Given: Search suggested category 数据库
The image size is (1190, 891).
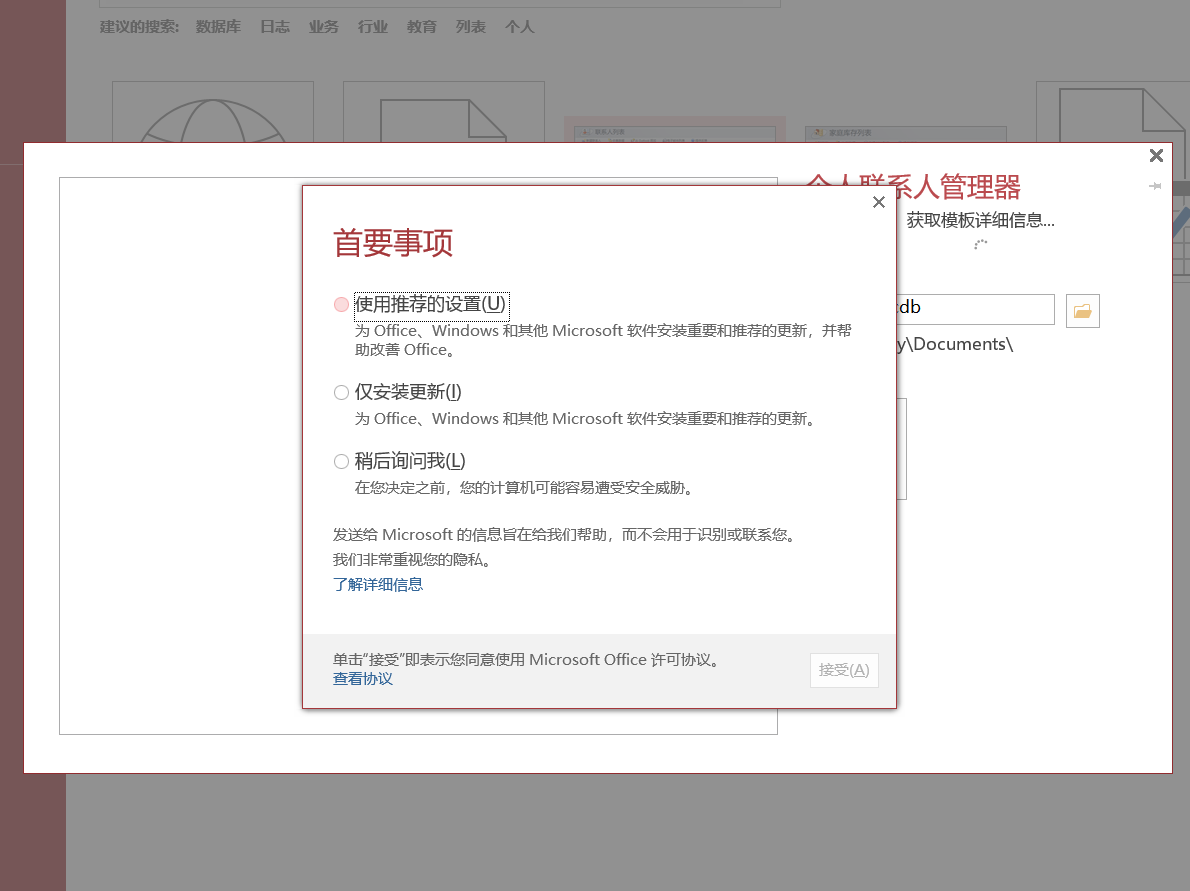Looking at the screenshot, I should pos(219,27).
